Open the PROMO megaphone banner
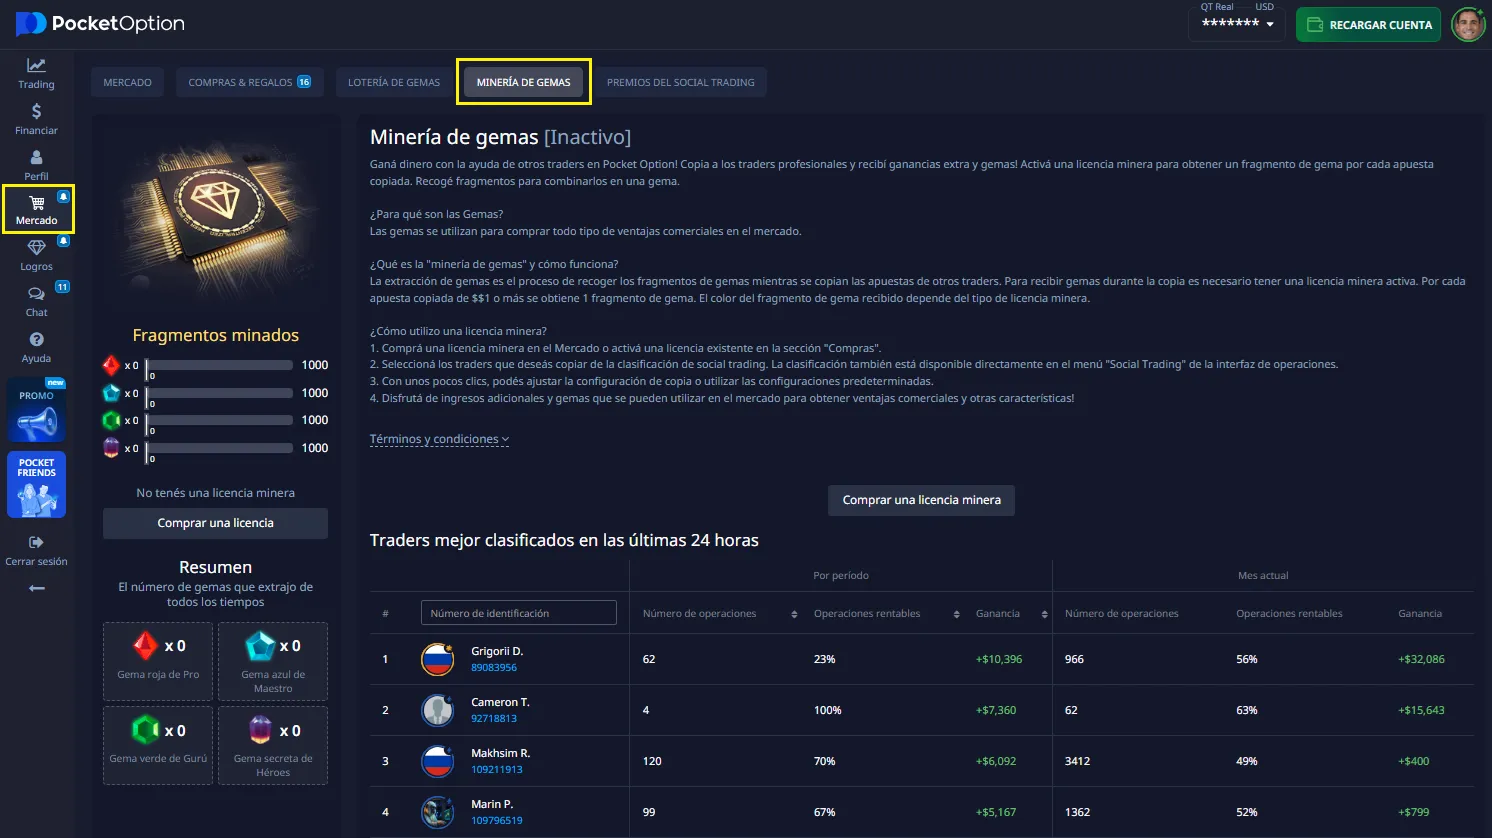Image resolution: width=1492 pixels, height=838 pixels. click(x=36, y=410)
